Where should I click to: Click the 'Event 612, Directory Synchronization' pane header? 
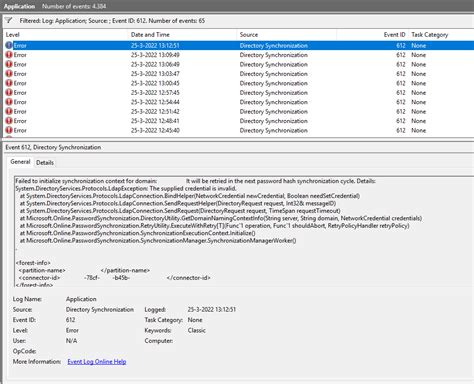point(53,147)
